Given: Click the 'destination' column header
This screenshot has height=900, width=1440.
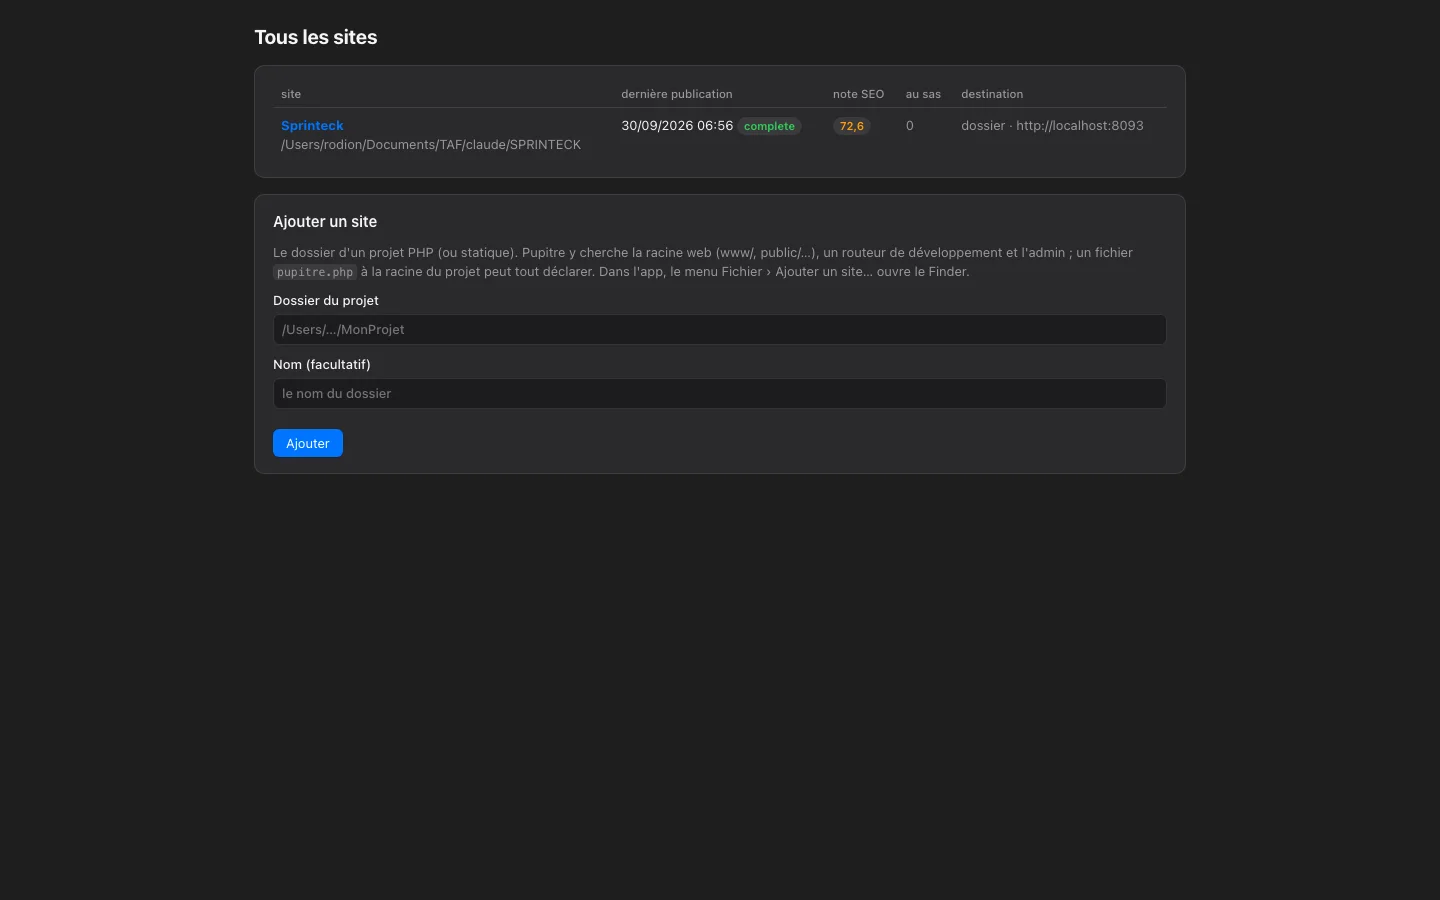Looking at the screenshot, I should click(992, 94).
